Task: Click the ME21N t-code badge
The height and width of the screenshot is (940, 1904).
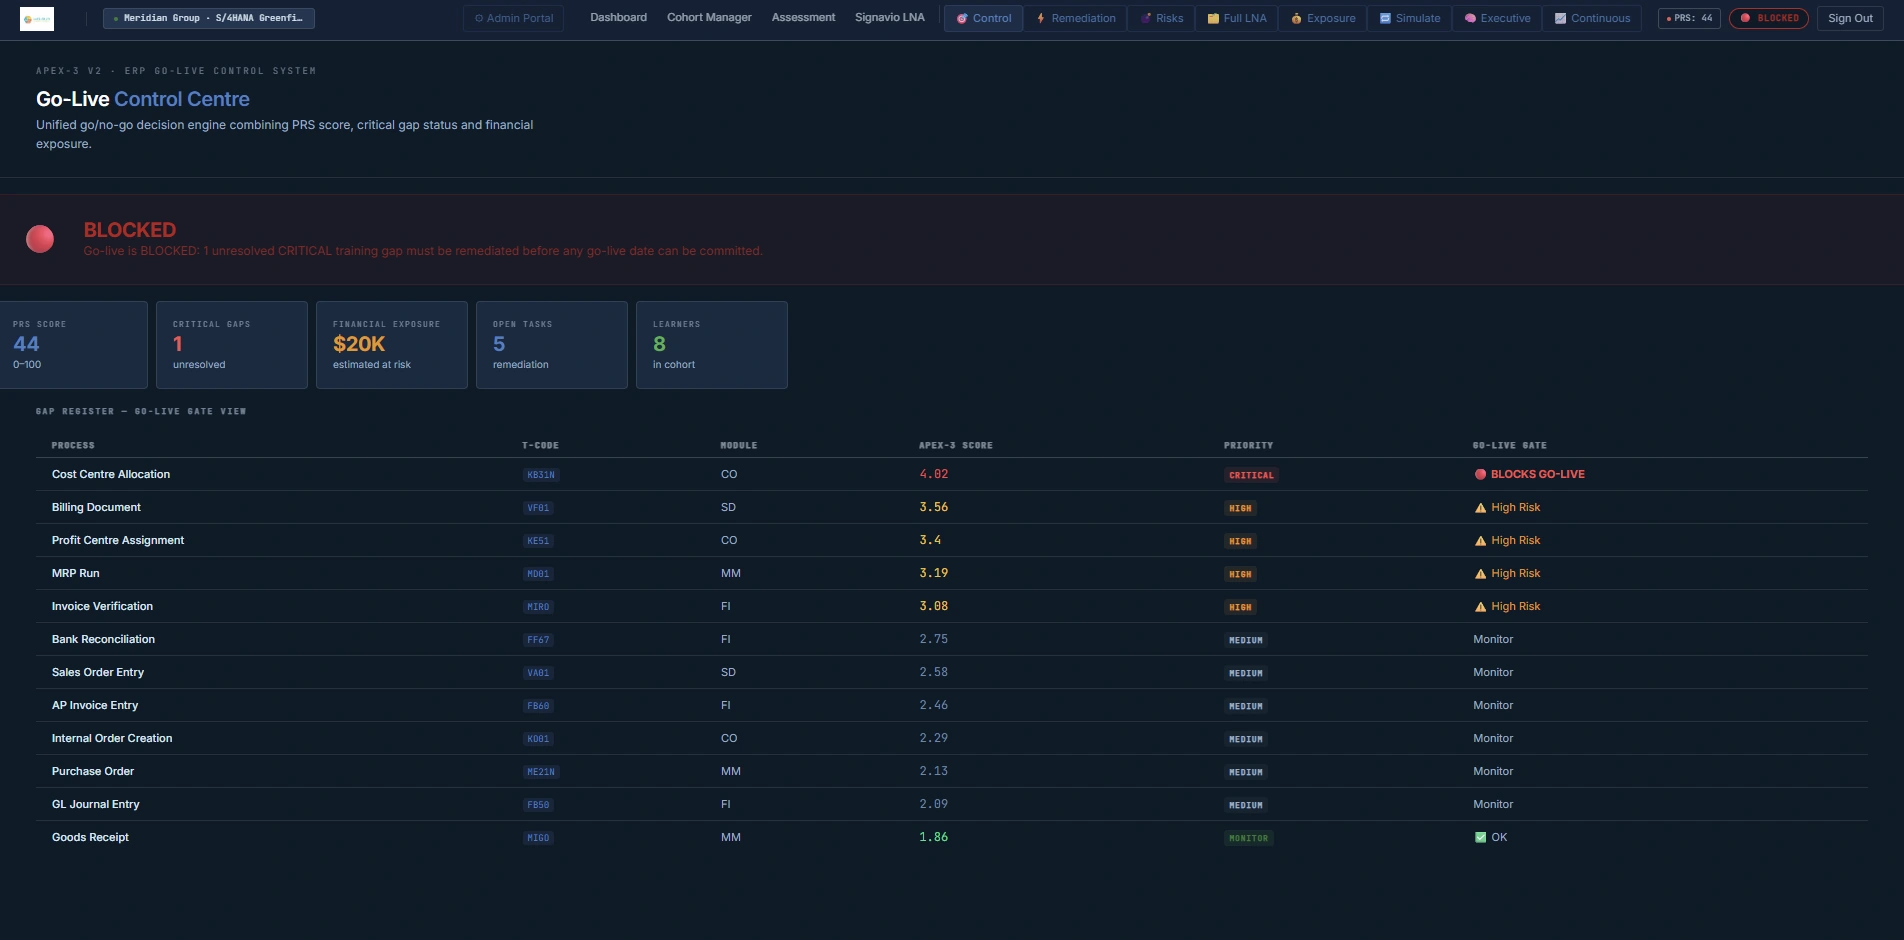Action: [541, 772]
